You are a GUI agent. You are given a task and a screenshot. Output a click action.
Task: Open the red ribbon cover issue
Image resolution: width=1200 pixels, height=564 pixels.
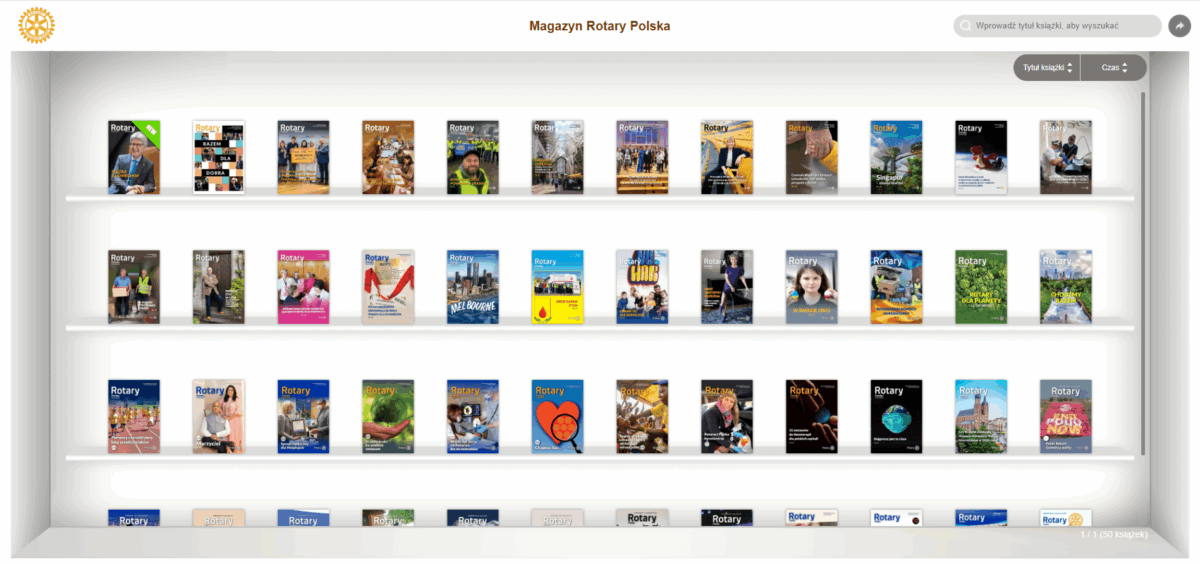tap(388, 287)
